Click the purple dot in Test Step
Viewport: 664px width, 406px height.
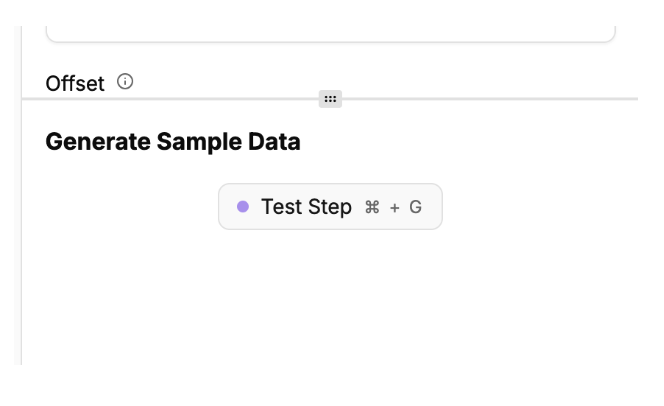(x=243, y=207)
